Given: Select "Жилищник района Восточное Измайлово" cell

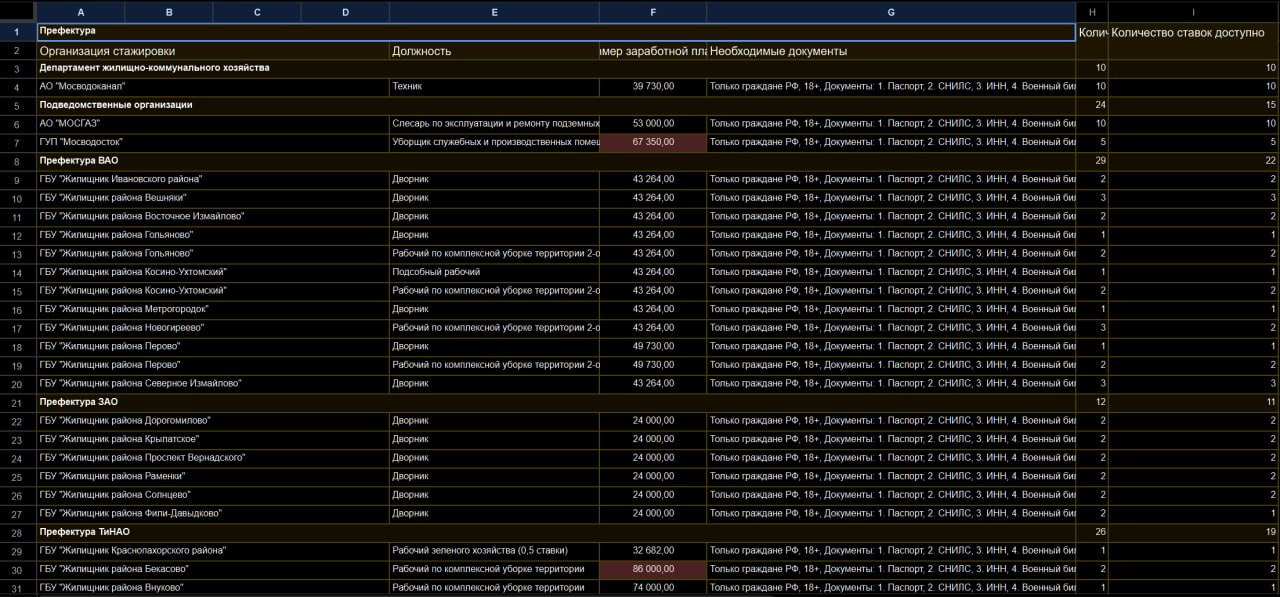Looking at the screenshot, I should point(213,216).
